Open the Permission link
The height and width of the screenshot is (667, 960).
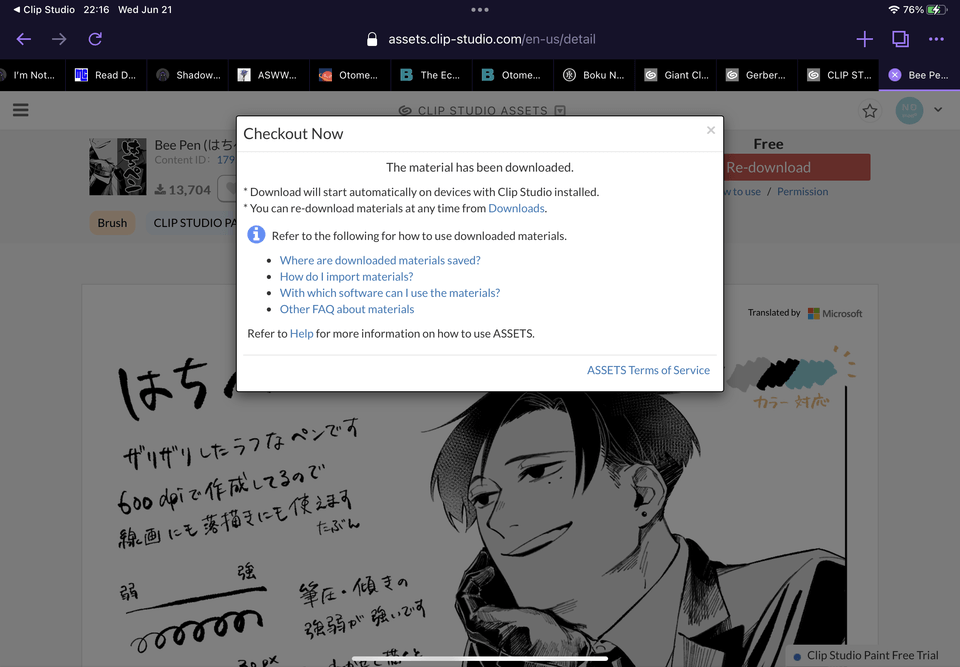802,192
